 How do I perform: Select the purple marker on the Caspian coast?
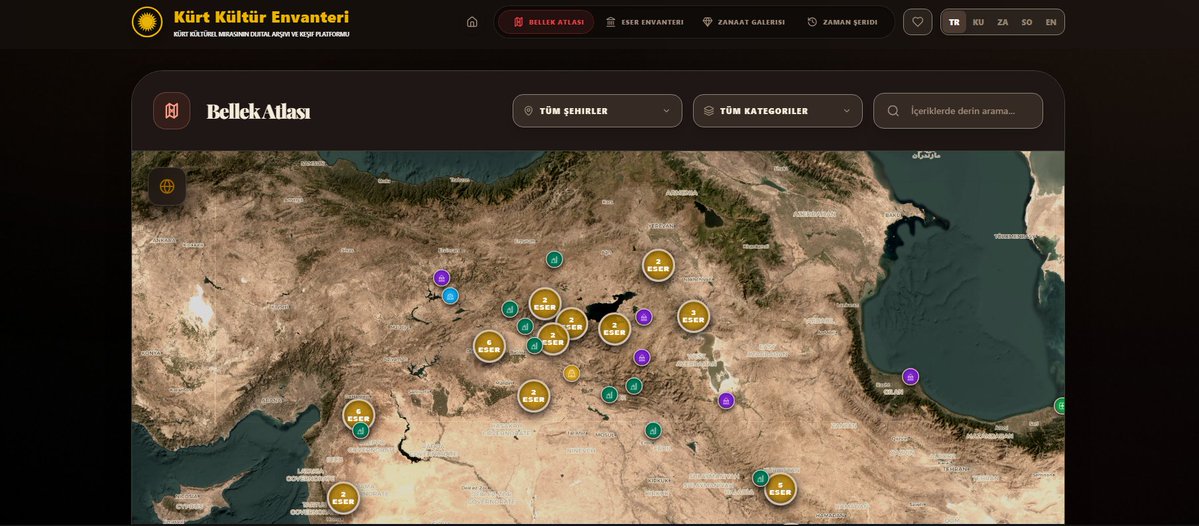click(910, 376)
